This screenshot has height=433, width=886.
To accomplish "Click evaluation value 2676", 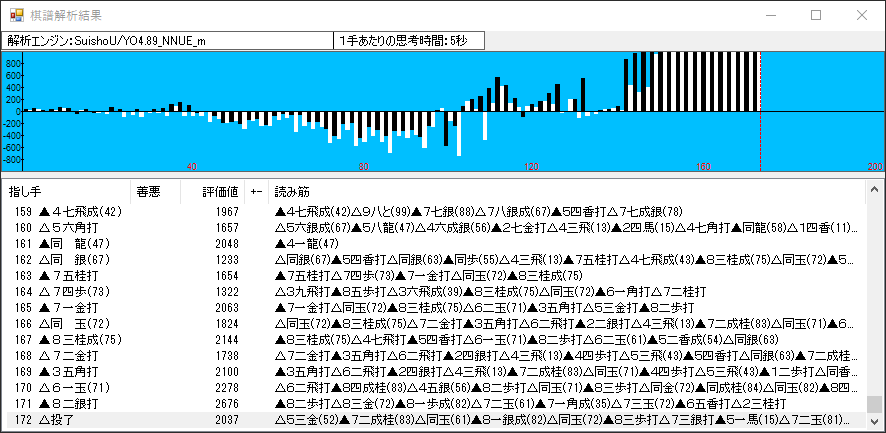I will [x=227, y=404].
